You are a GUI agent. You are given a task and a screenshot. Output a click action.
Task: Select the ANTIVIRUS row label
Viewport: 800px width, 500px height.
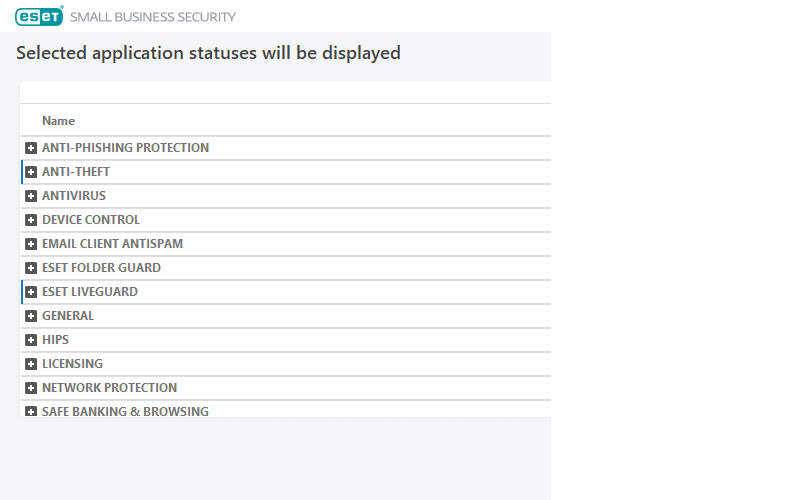tap(74, 196)
